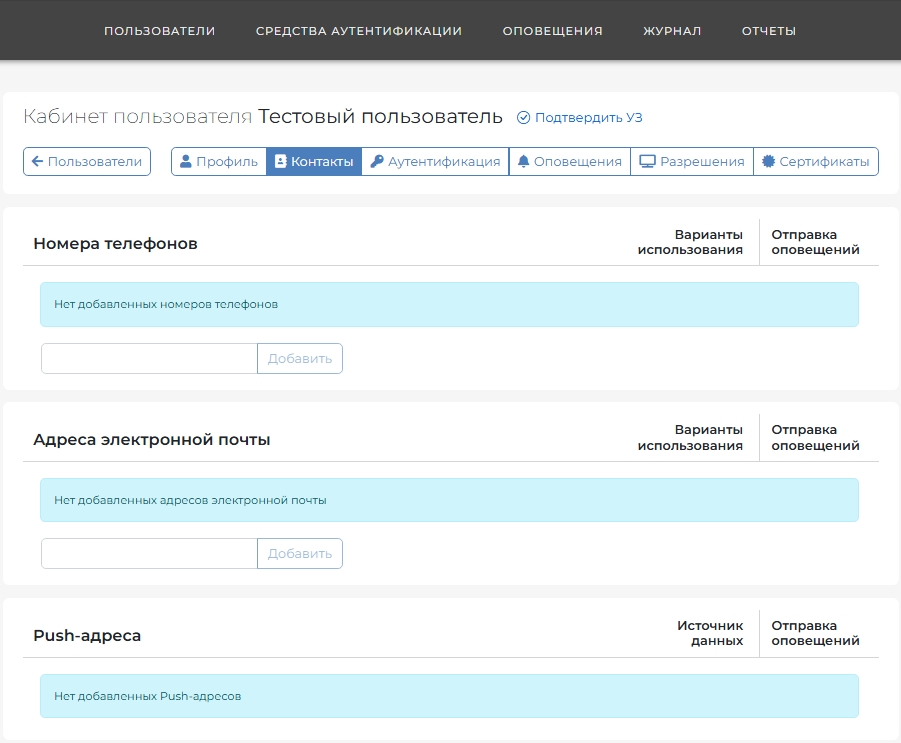
Task: Open the ПОЛЬЗОВАТЕЛИ top menu
Action: 160,31
